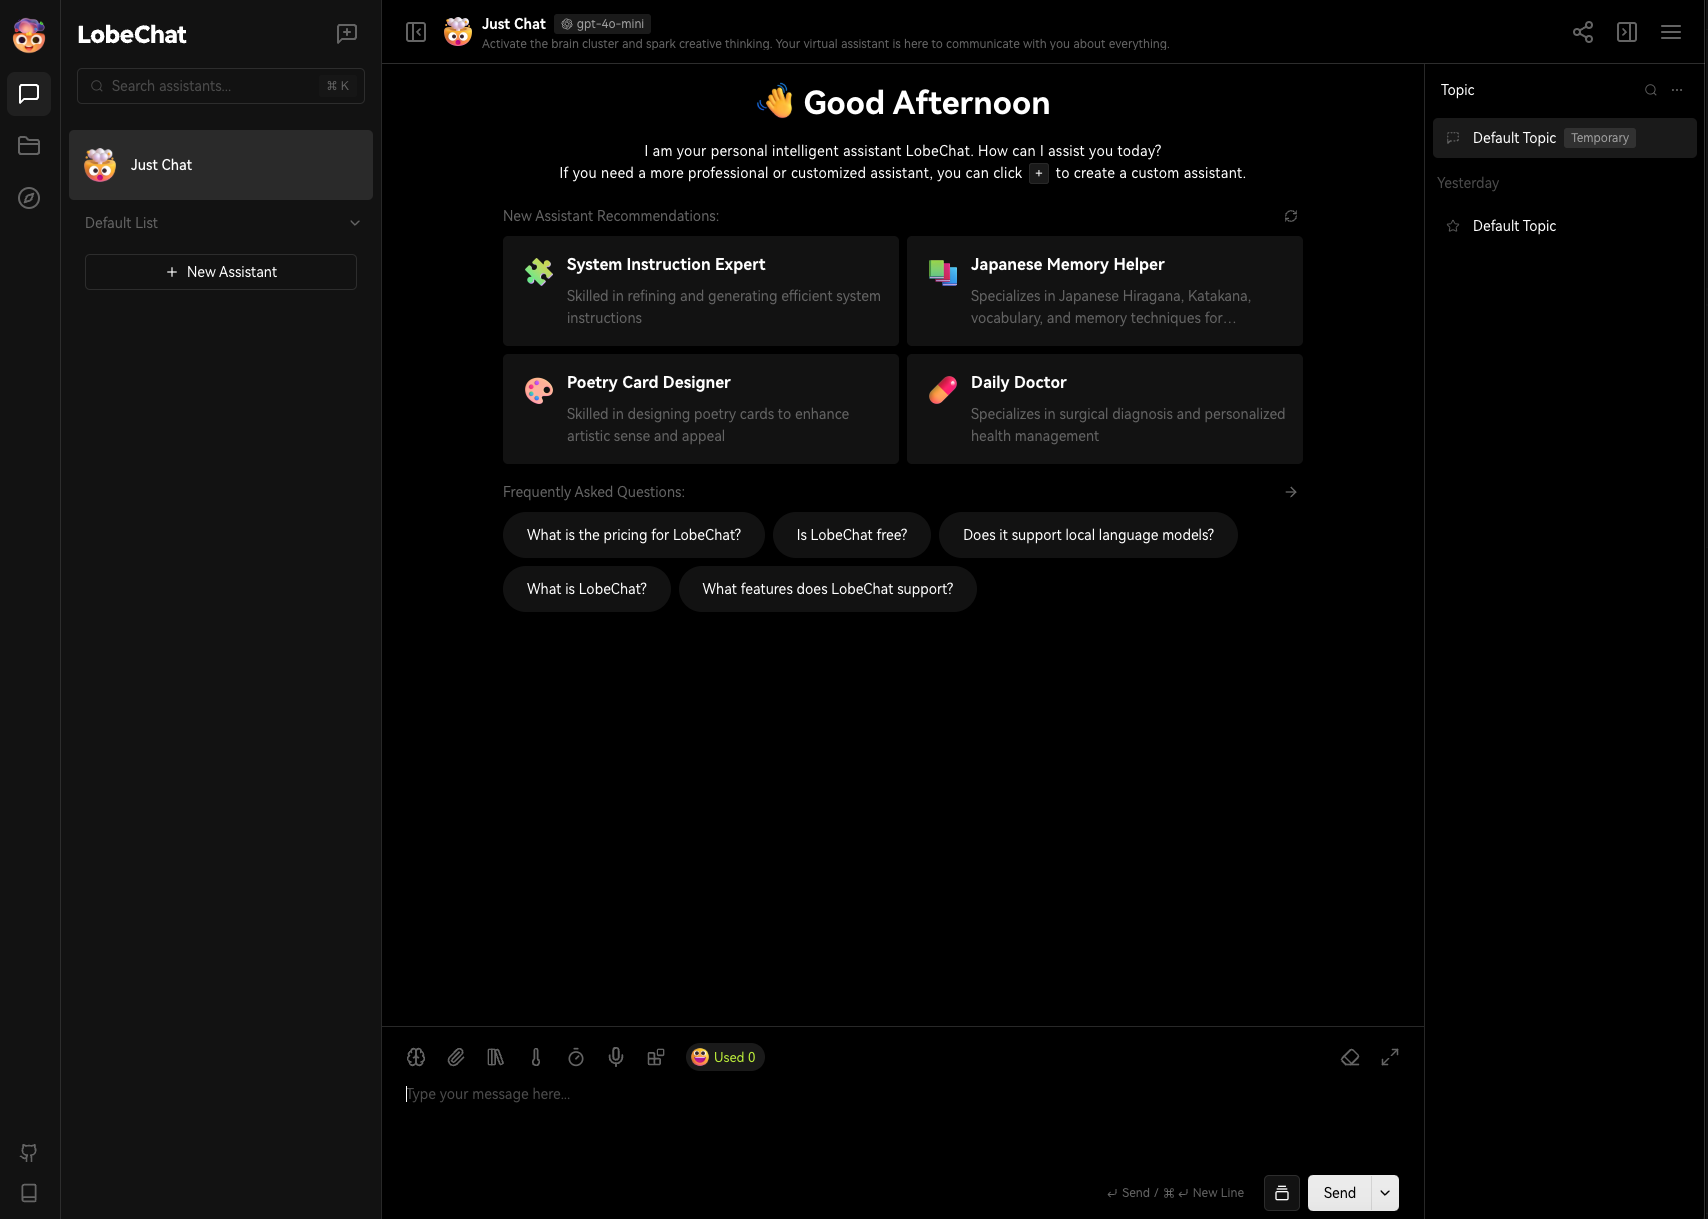Clear the chat with the eraser icon
Image resolution: width=1708 pixels, height=1219 pixels.
coord(1350,1057)
